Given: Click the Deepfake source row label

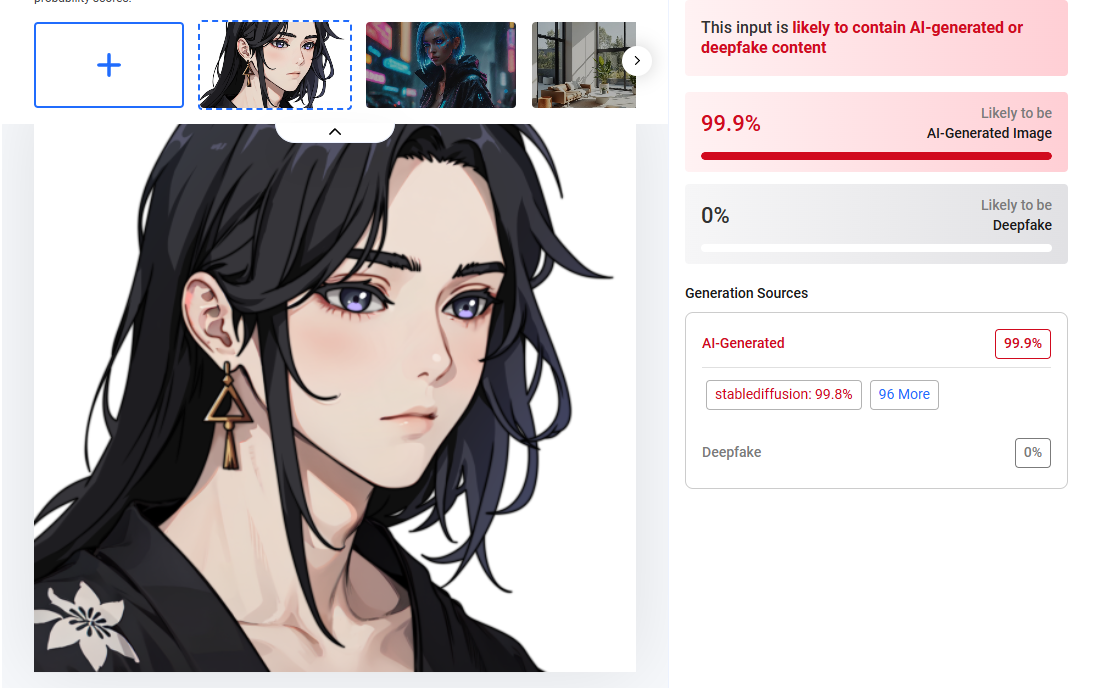Looking at the screenshot, I should [731, 452].
